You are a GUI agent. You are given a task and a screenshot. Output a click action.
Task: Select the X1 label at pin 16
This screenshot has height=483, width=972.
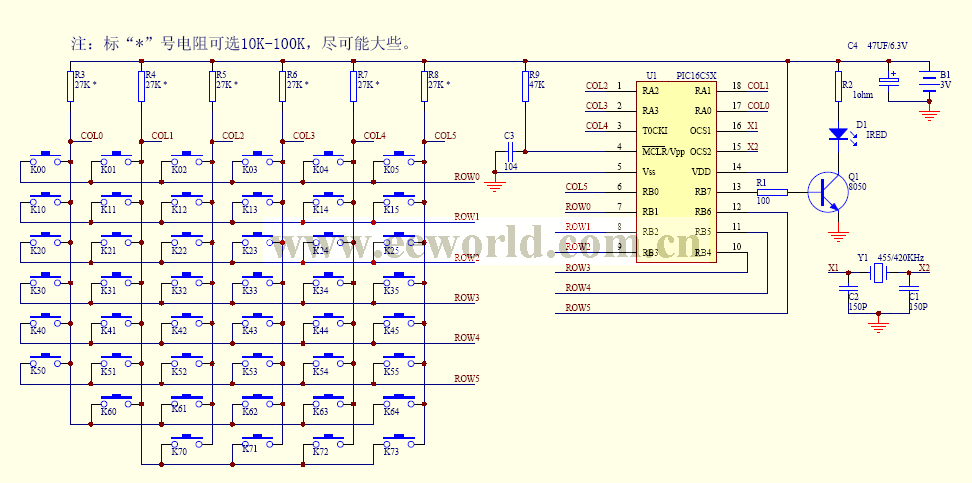[753, 126]
